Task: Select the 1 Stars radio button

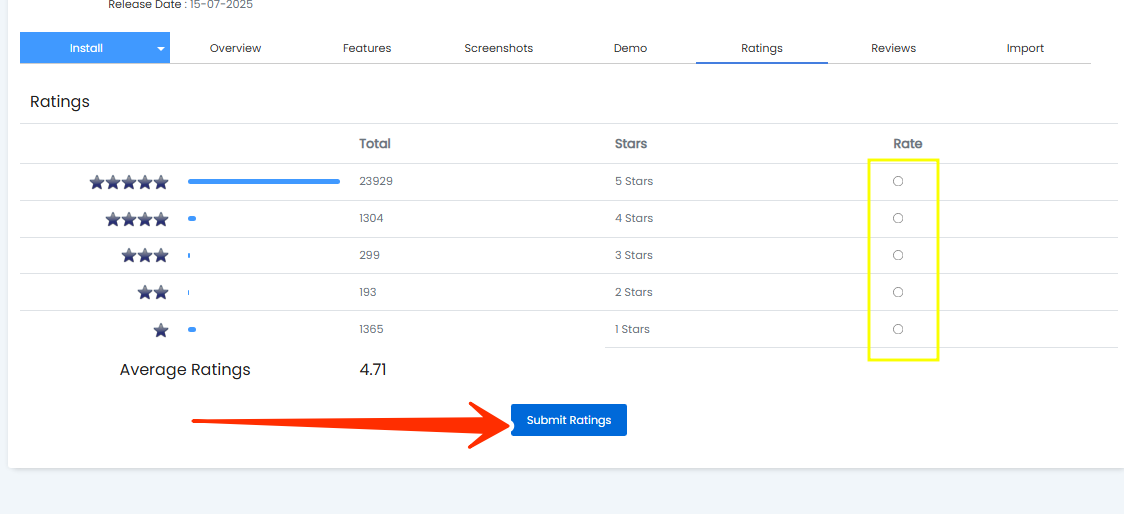Action: point(897,329)
